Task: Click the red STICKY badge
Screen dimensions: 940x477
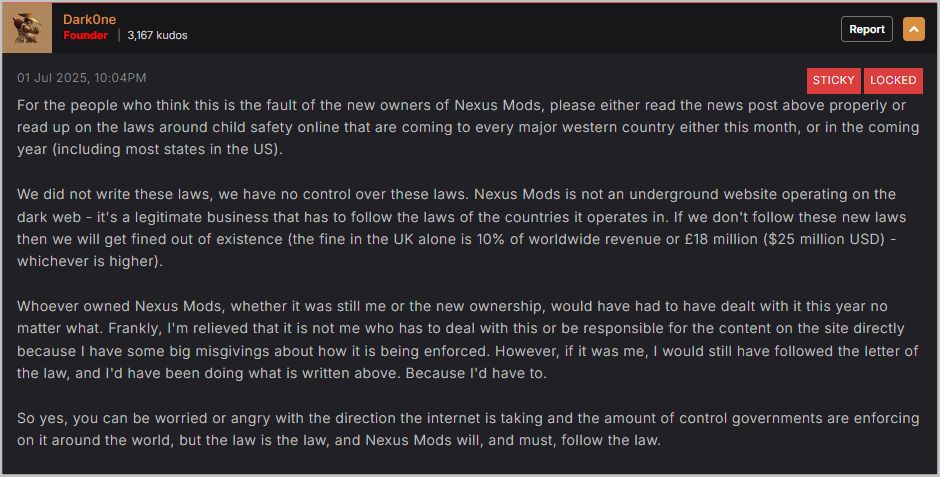Action: point(833,80)
